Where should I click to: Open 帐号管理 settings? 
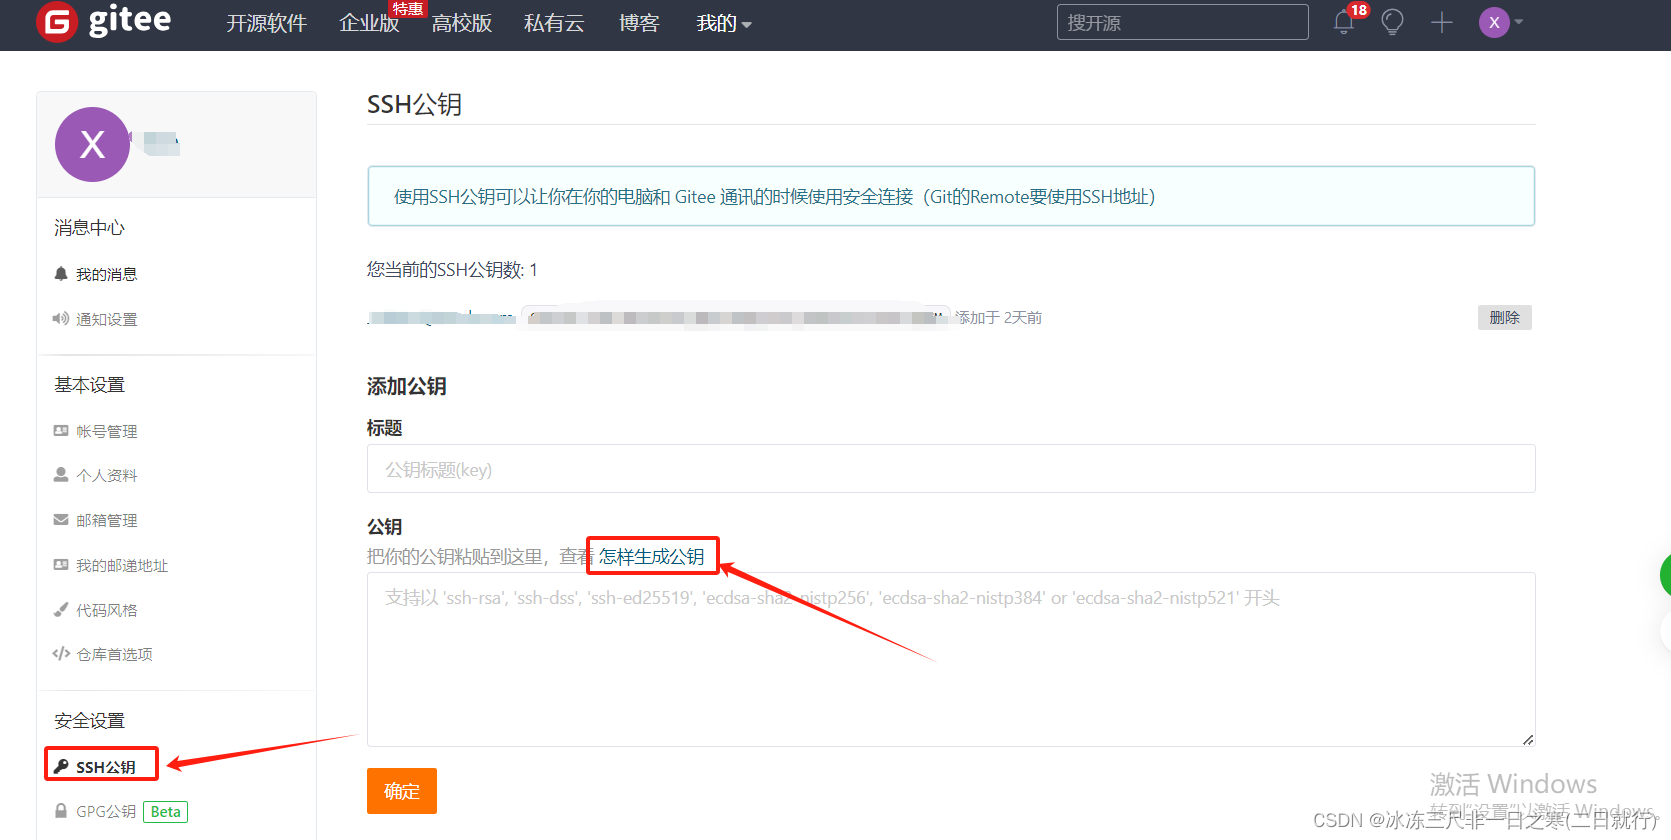click(x=106, y=431)
